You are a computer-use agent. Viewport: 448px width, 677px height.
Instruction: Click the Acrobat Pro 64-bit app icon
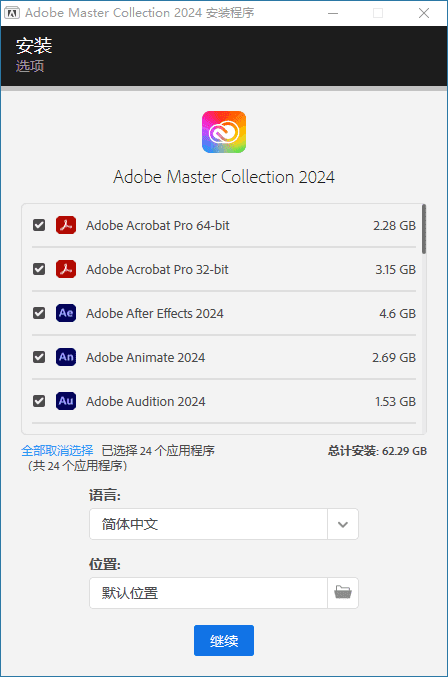click(66, 225)
